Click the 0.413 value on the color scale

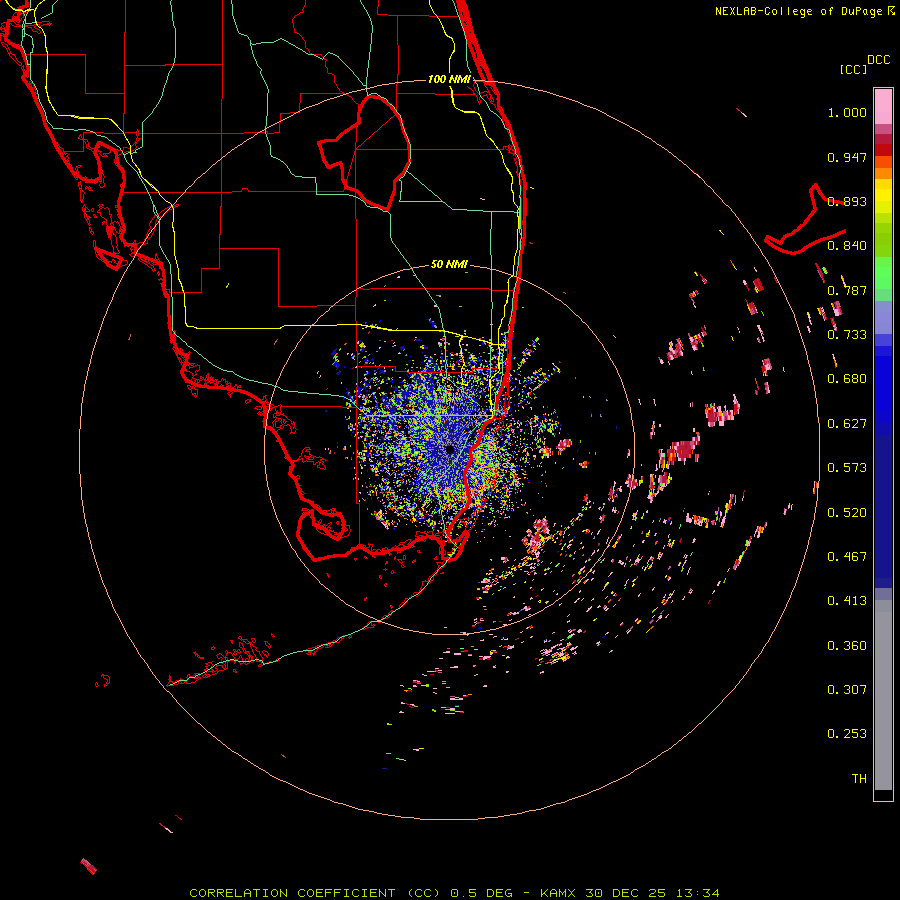pyautogui.click(x=847, y=601)
